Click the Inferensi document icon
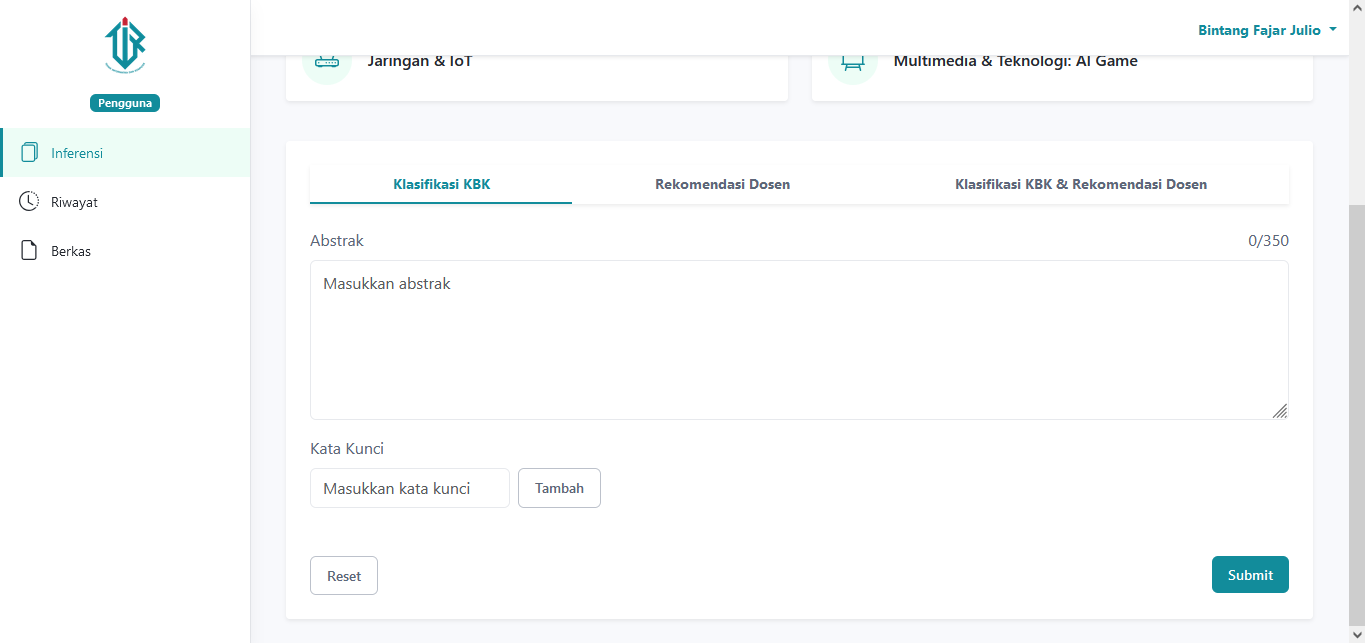 click(29, 153)
